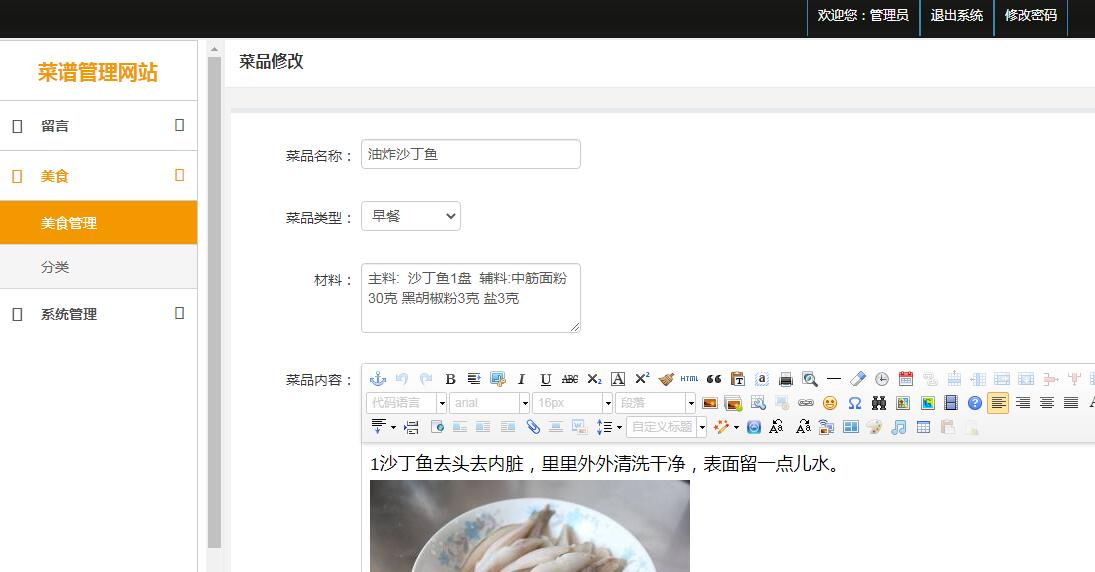Clear formatting with the eraser icon
This screenshot has height=572, width=1095.
[858, 379]
